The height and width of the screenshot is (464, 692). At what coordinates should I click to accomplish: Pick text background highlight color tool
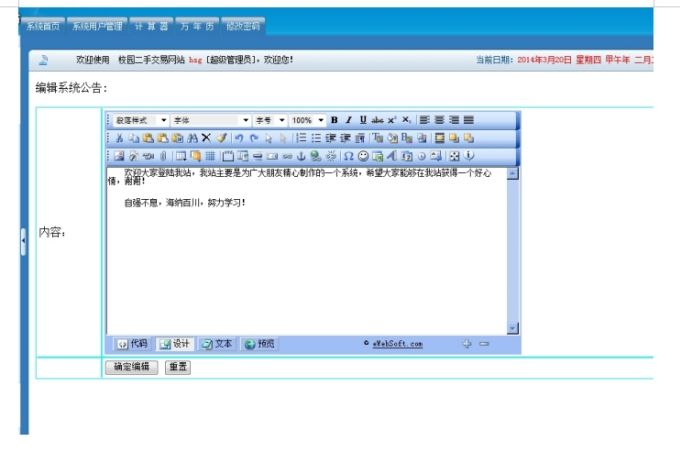(392, 138)
